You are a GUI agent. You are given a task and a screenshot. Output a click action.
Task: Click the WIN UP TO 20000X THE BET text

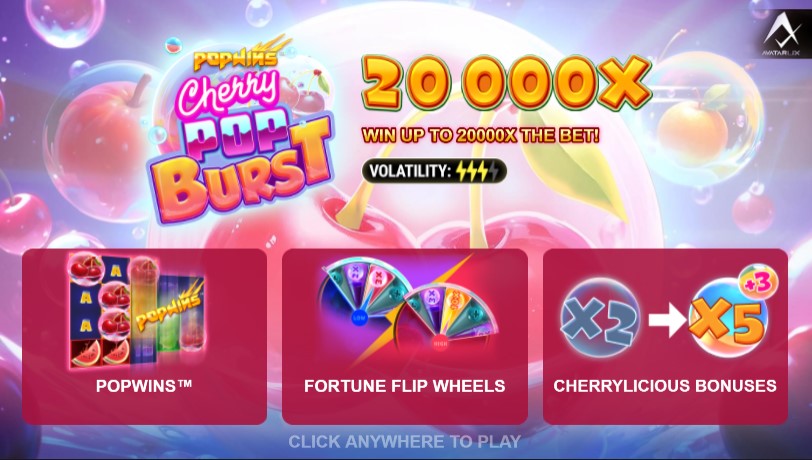pos(481,136)
